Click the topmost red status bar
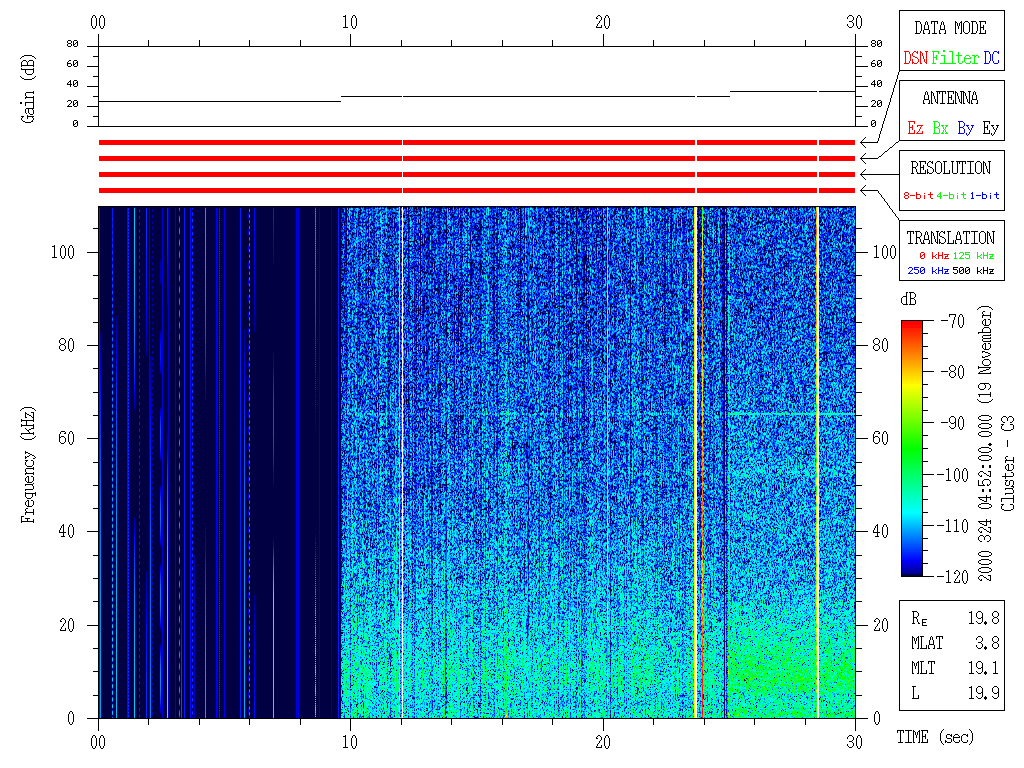1024x768 pixels. tap(476, 142)
